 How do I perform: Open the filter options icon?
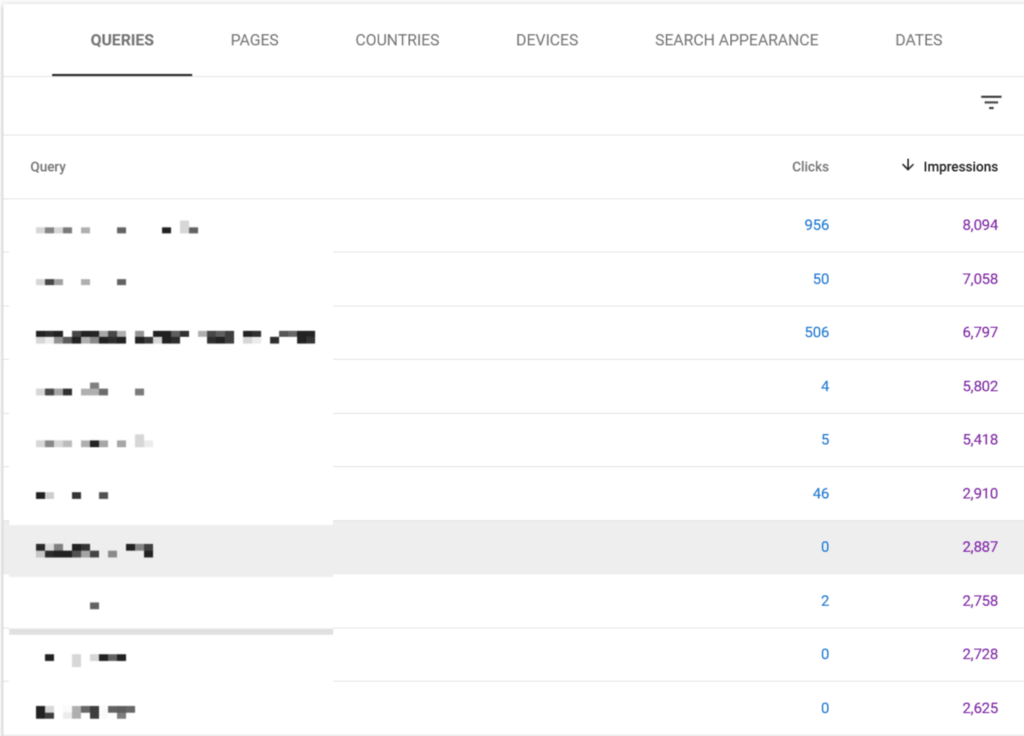(990, 102)
